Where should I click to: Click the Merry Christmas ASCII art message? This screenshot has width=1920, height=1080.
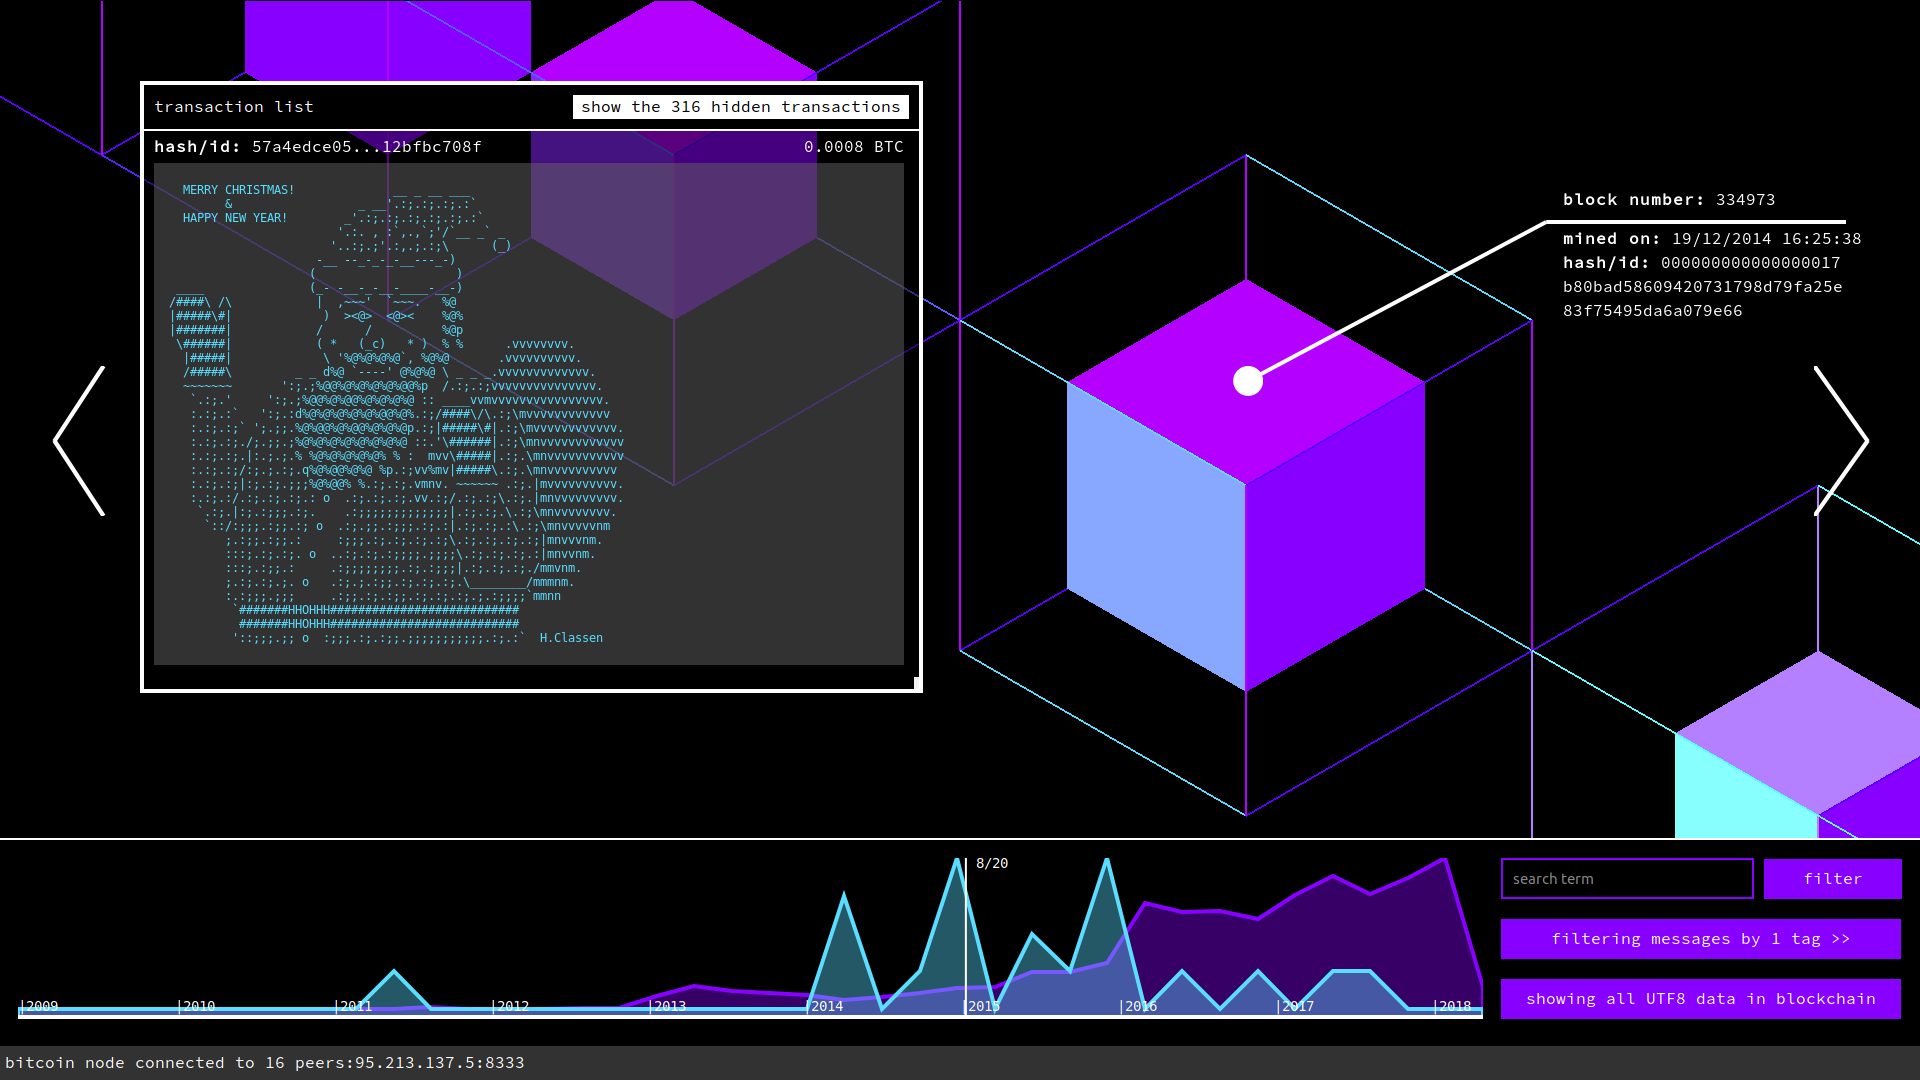point(400,414)
